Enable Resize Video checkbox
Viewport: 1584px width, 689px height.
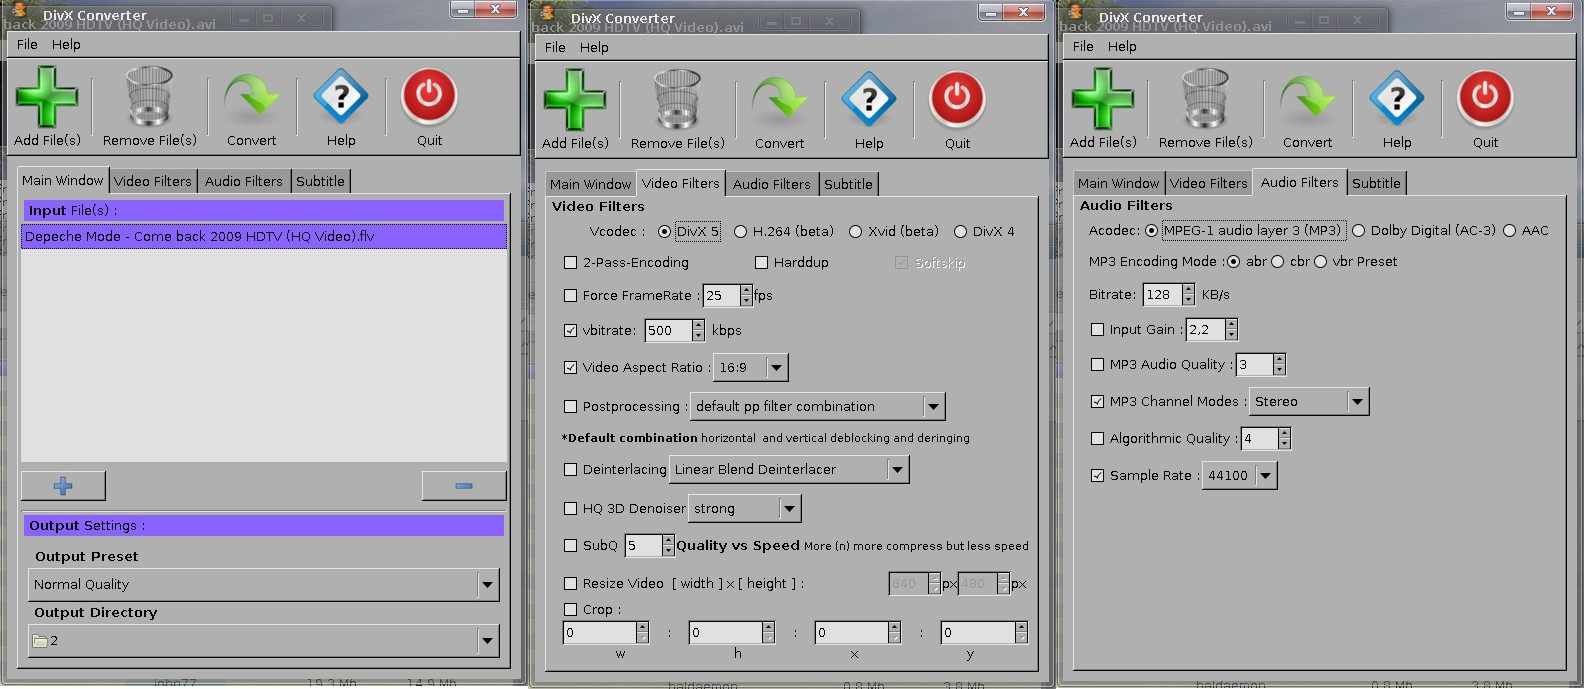(x=571, y=584)
